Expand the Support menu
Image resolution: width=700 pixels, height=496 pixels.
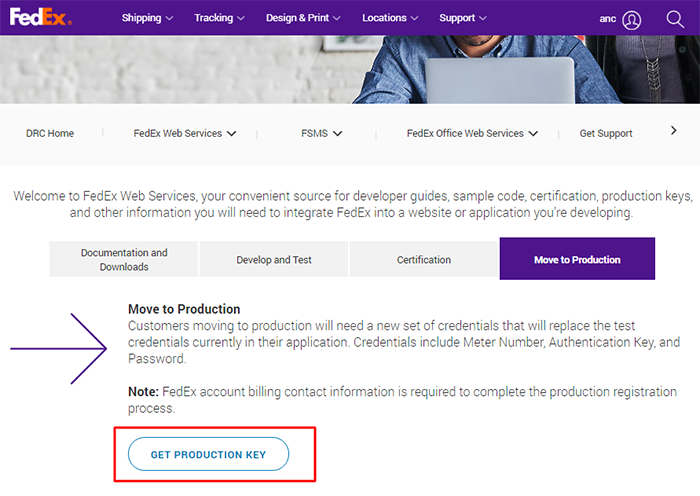(463, 18)
